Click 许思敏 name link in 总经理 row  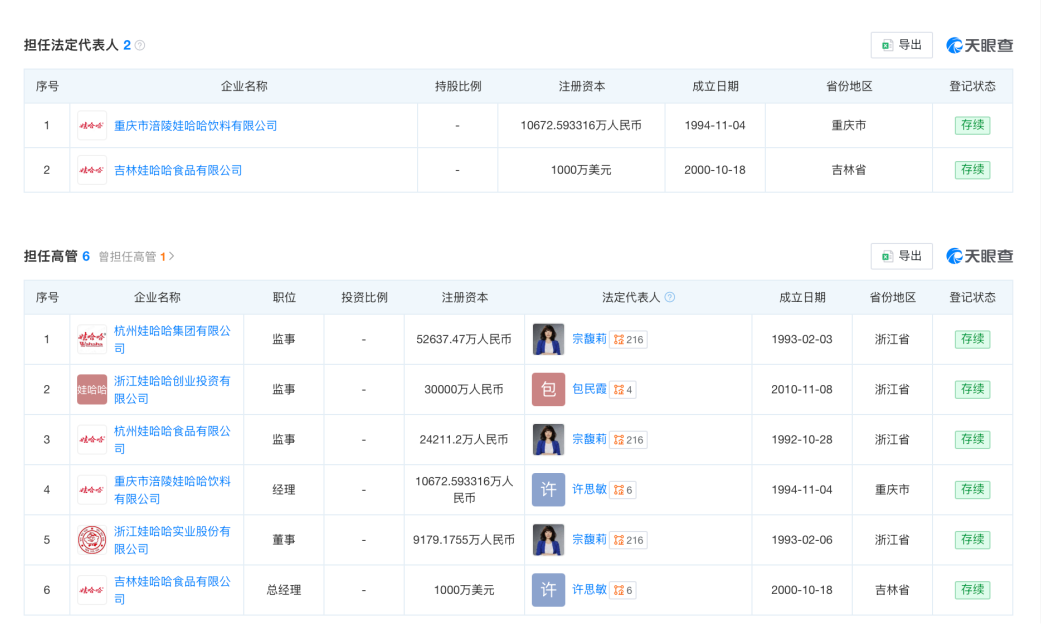pyautogui.click(x=589, y=590)
